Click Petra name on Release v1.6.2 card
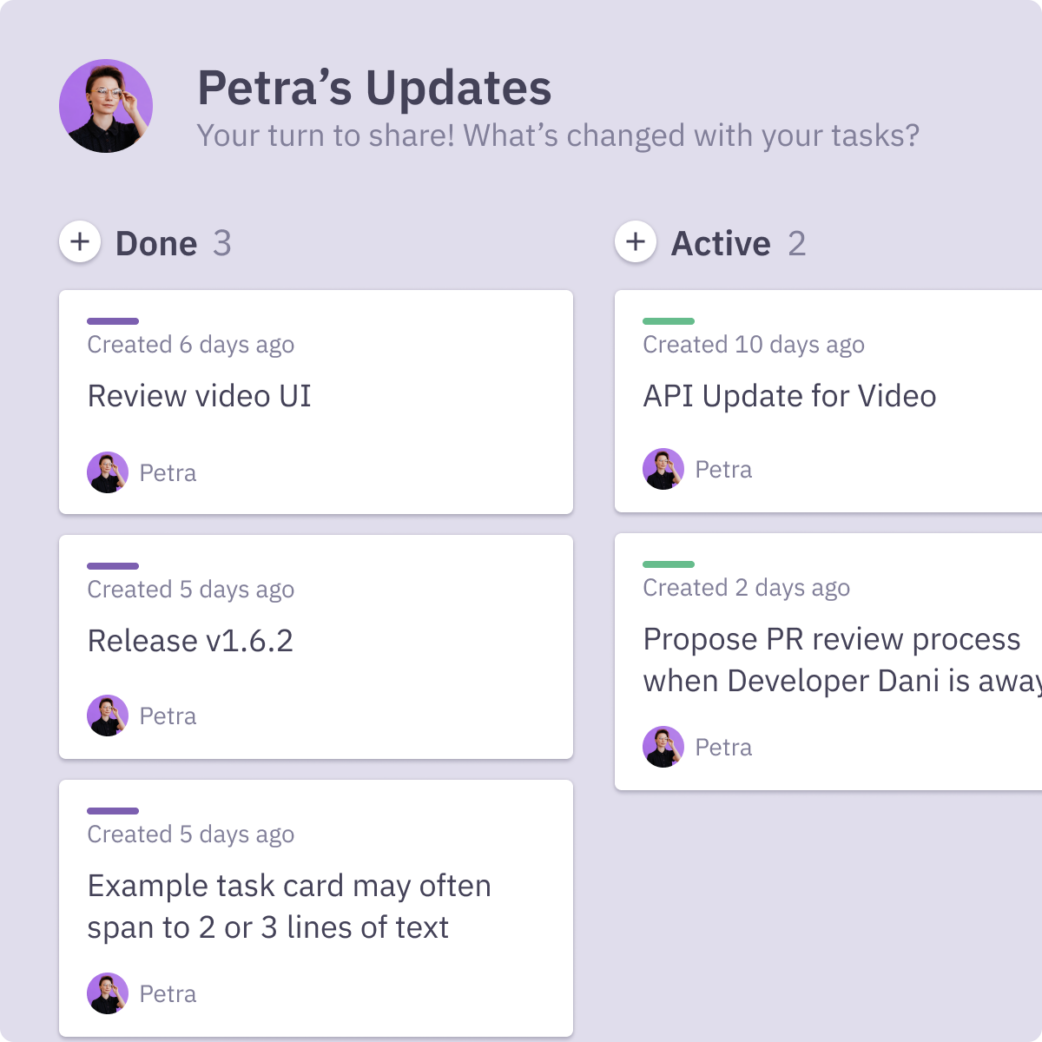This screenshot has width=1042, height=1042. click(x=168, y=716)
